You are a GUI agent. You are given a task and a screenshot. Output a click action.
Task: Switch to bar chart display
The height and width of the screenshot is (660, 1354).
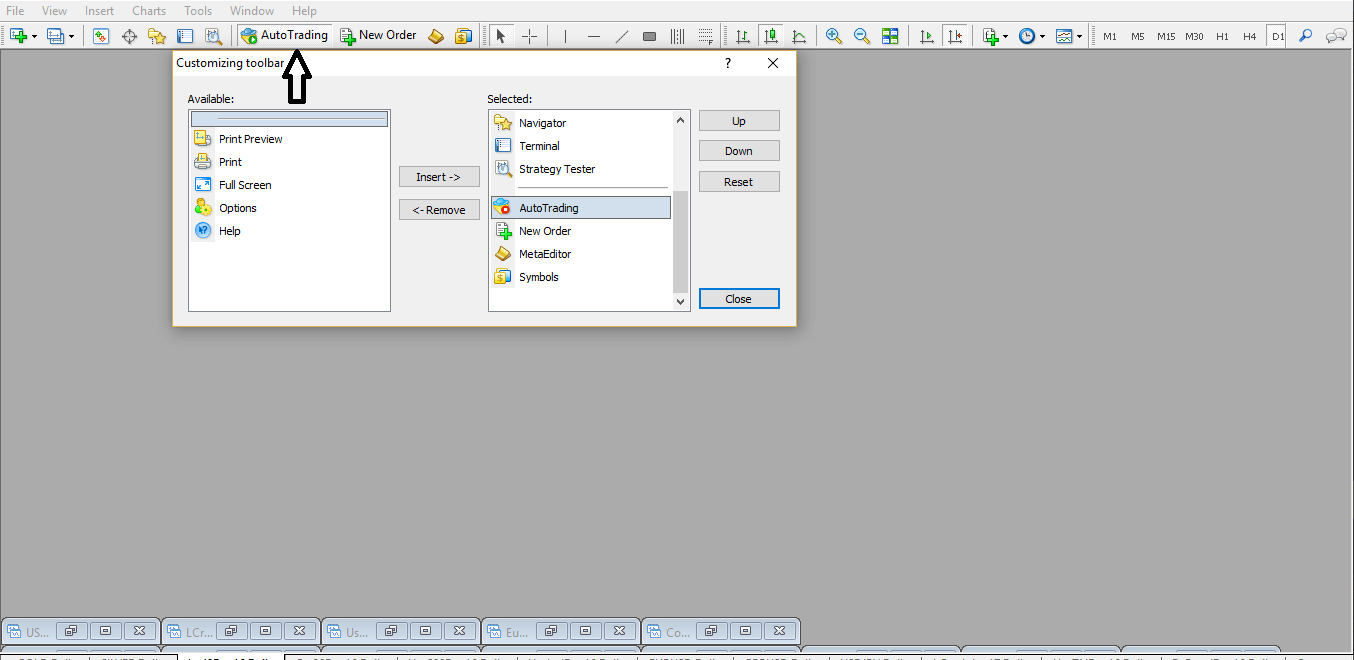click(x=742, y=36)
